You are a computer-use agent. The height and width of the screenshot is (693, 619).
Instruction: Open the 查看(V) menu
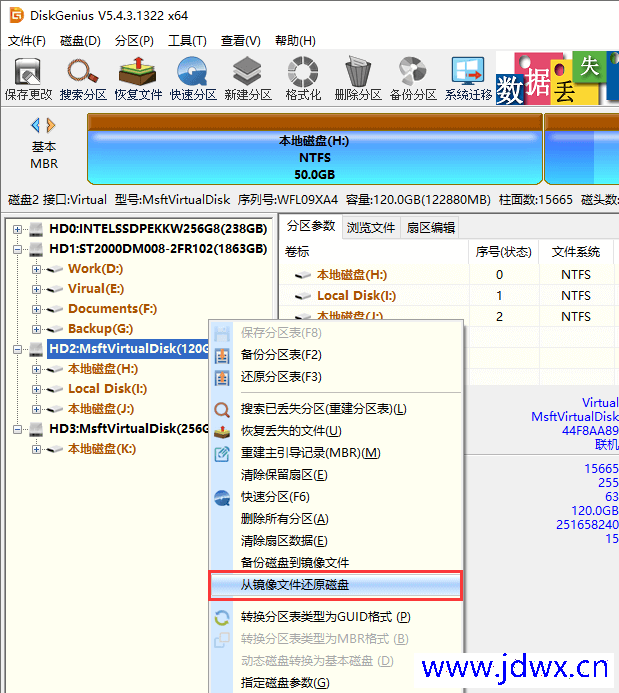[241, 41]
